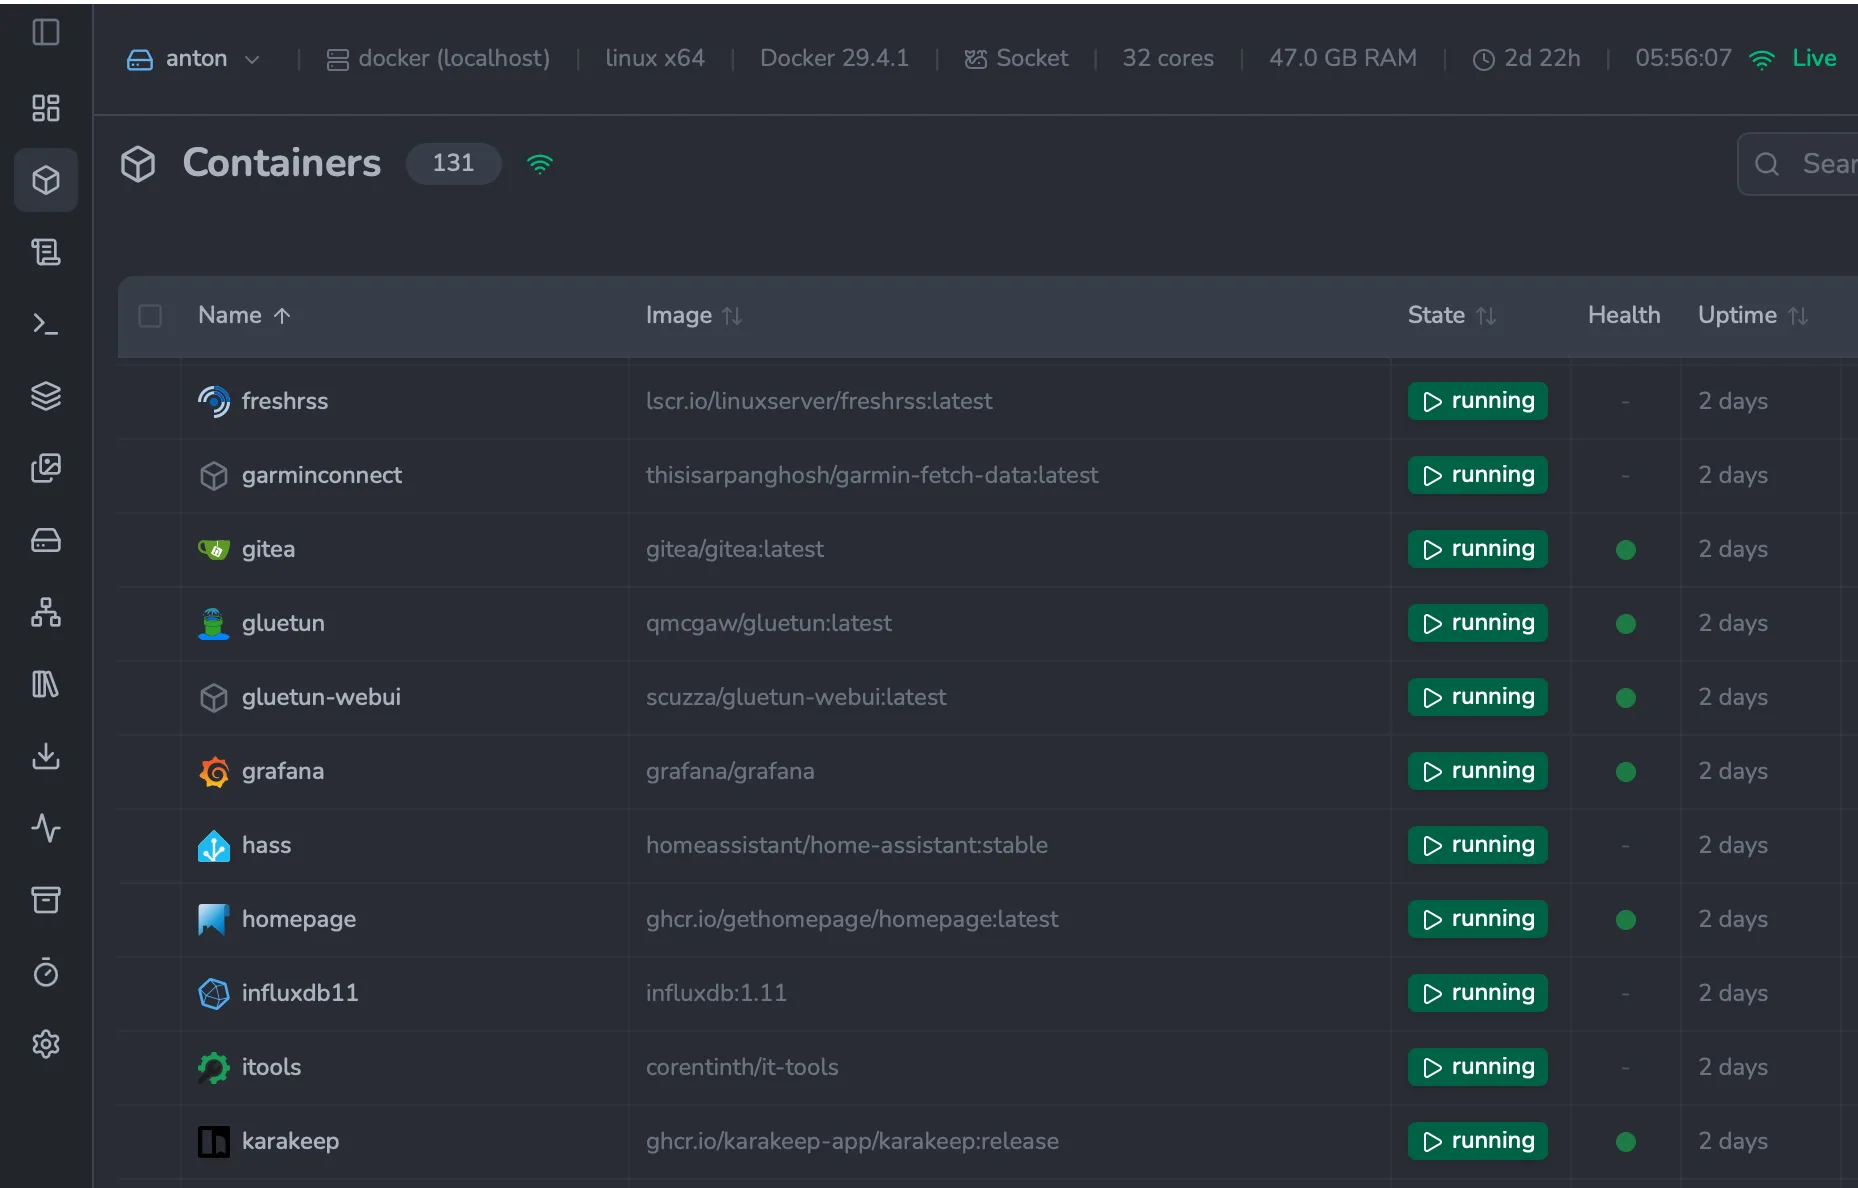Click influxdb:1.11 image text
Viewport: 1858px width, 1188px height.
(x=716, y=993)
